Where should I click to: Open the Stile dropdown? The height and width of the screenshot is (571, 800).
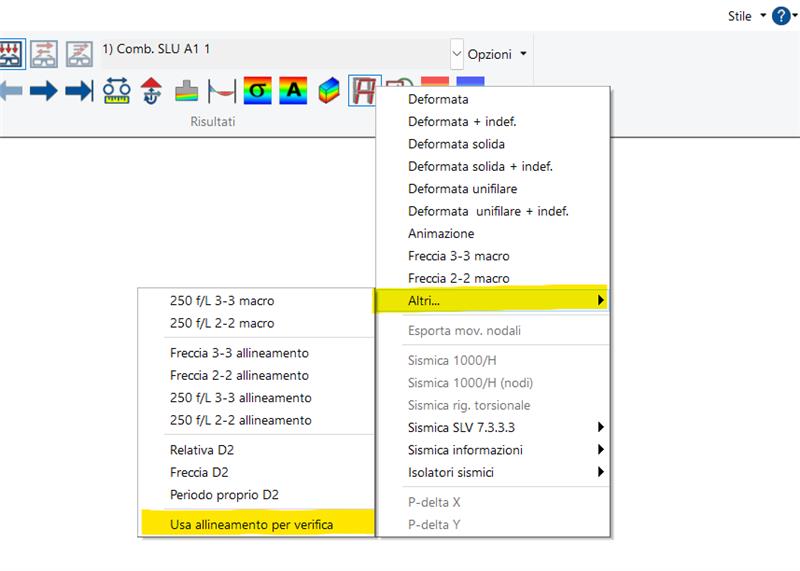tap(747, 16)
